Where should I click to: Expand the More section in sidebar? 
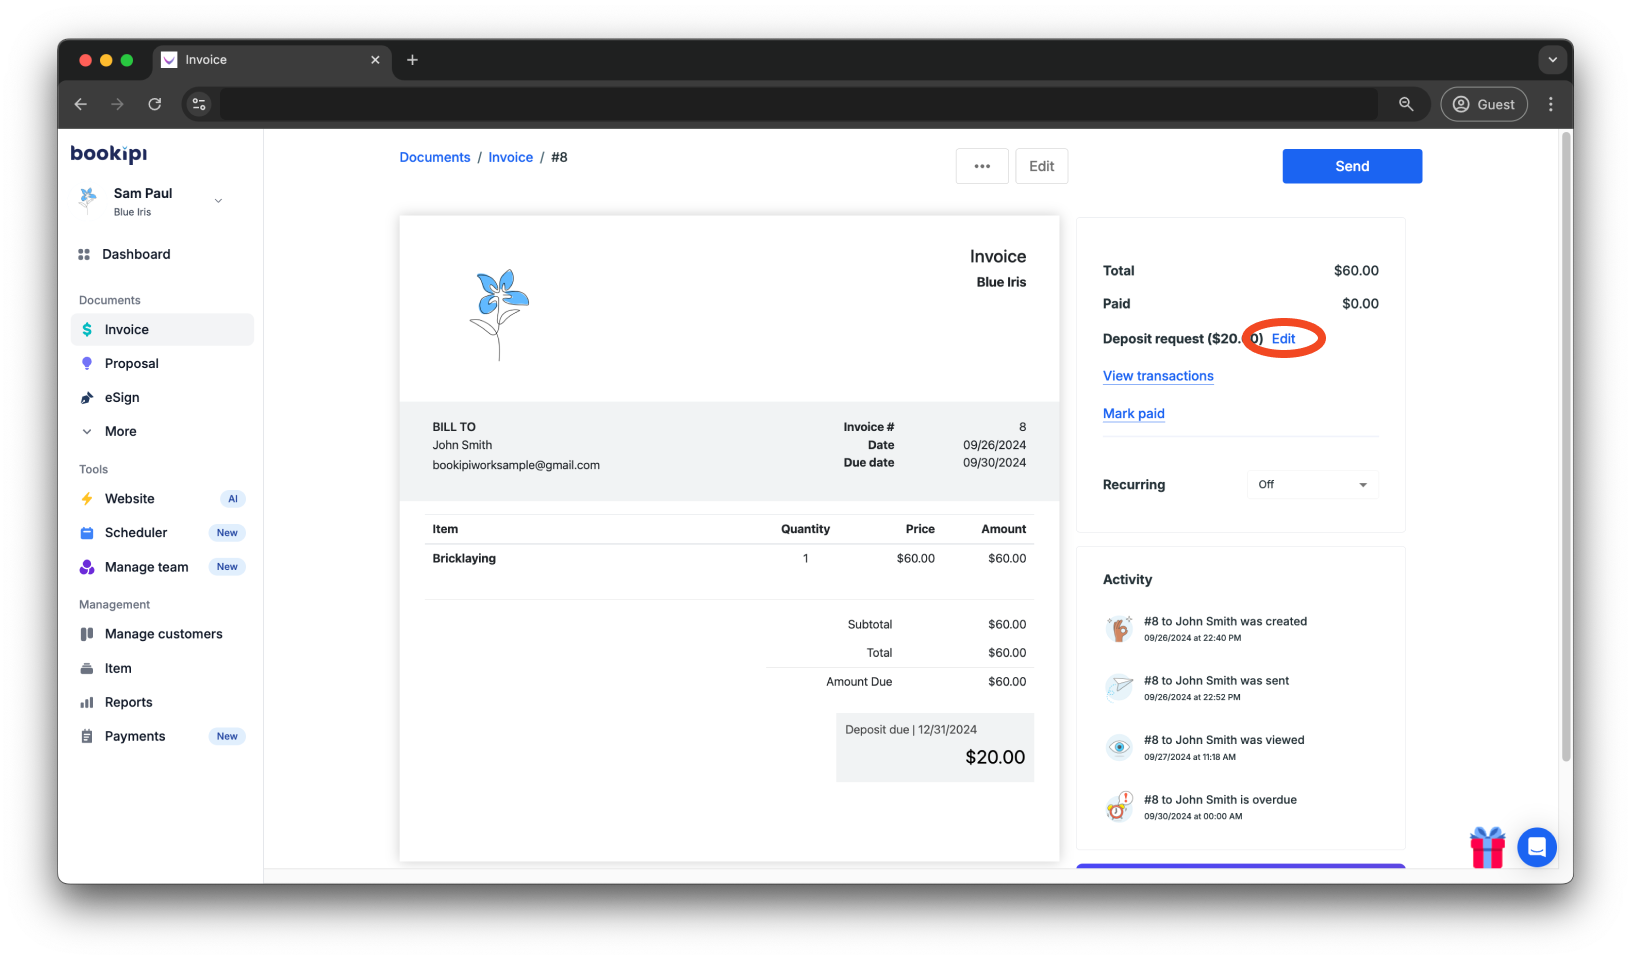coord(120,431)
